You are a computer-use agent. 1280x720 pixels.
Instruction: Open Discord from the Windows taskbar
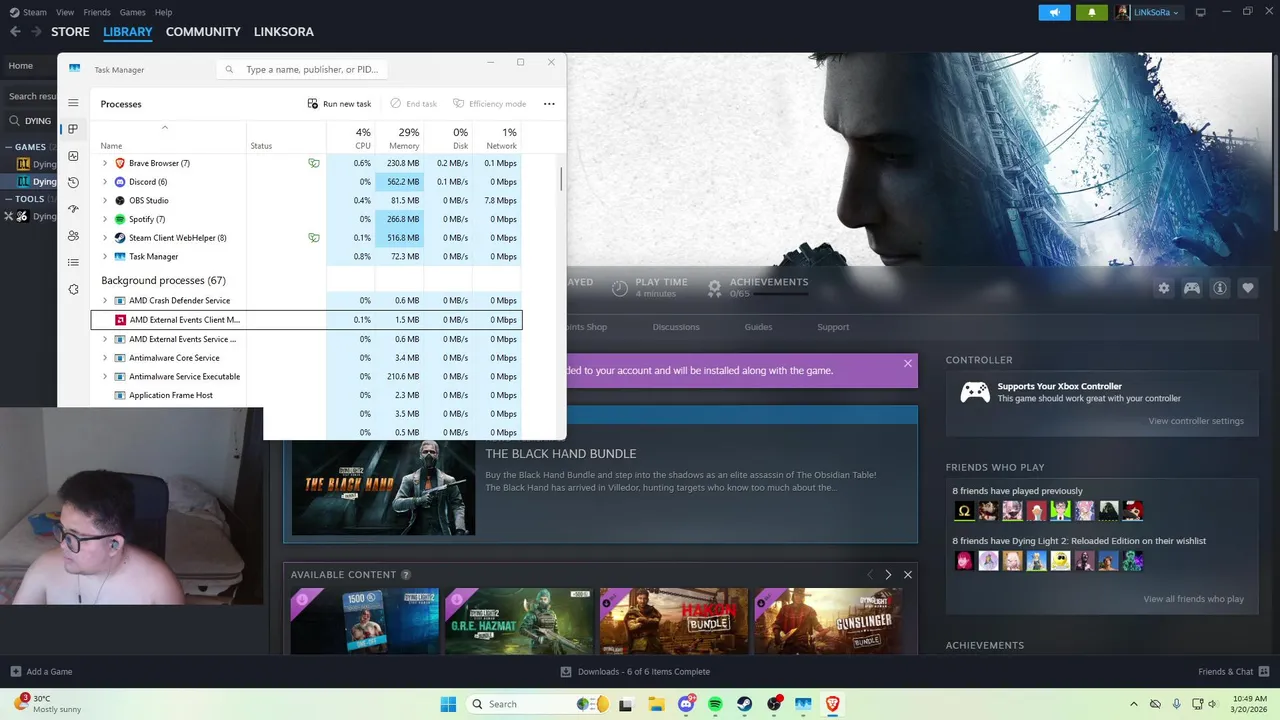[686, 704]
